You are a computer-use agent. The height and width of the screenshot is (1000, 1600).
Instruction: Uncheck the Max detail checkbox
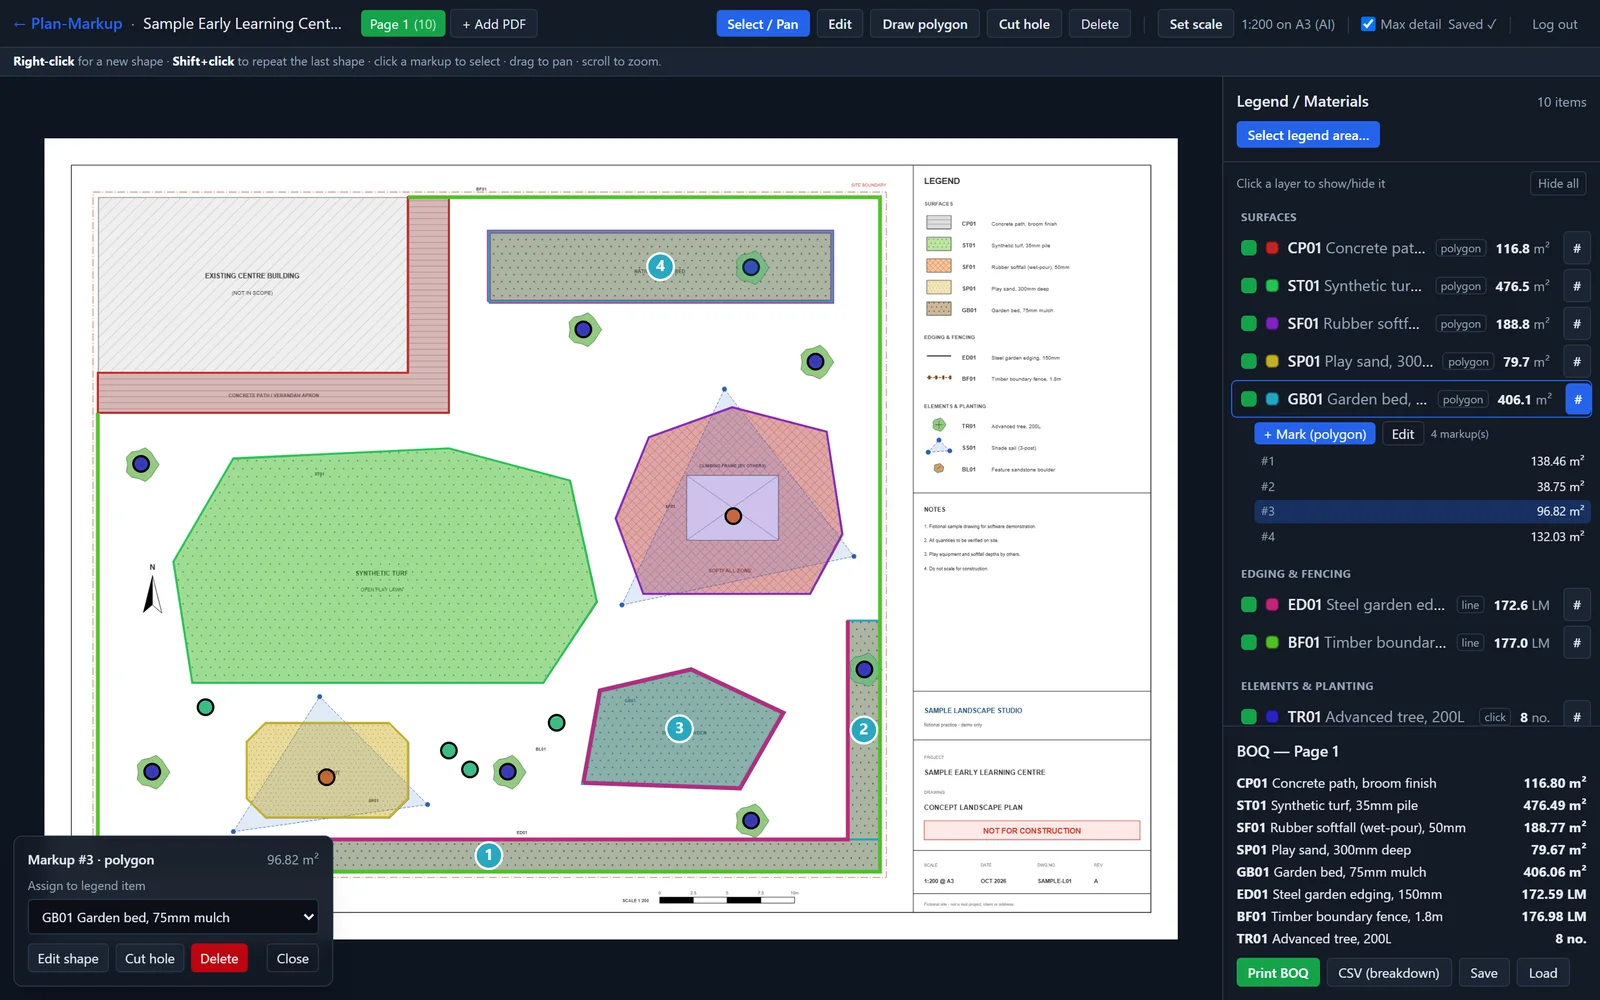coord(1368,24)
